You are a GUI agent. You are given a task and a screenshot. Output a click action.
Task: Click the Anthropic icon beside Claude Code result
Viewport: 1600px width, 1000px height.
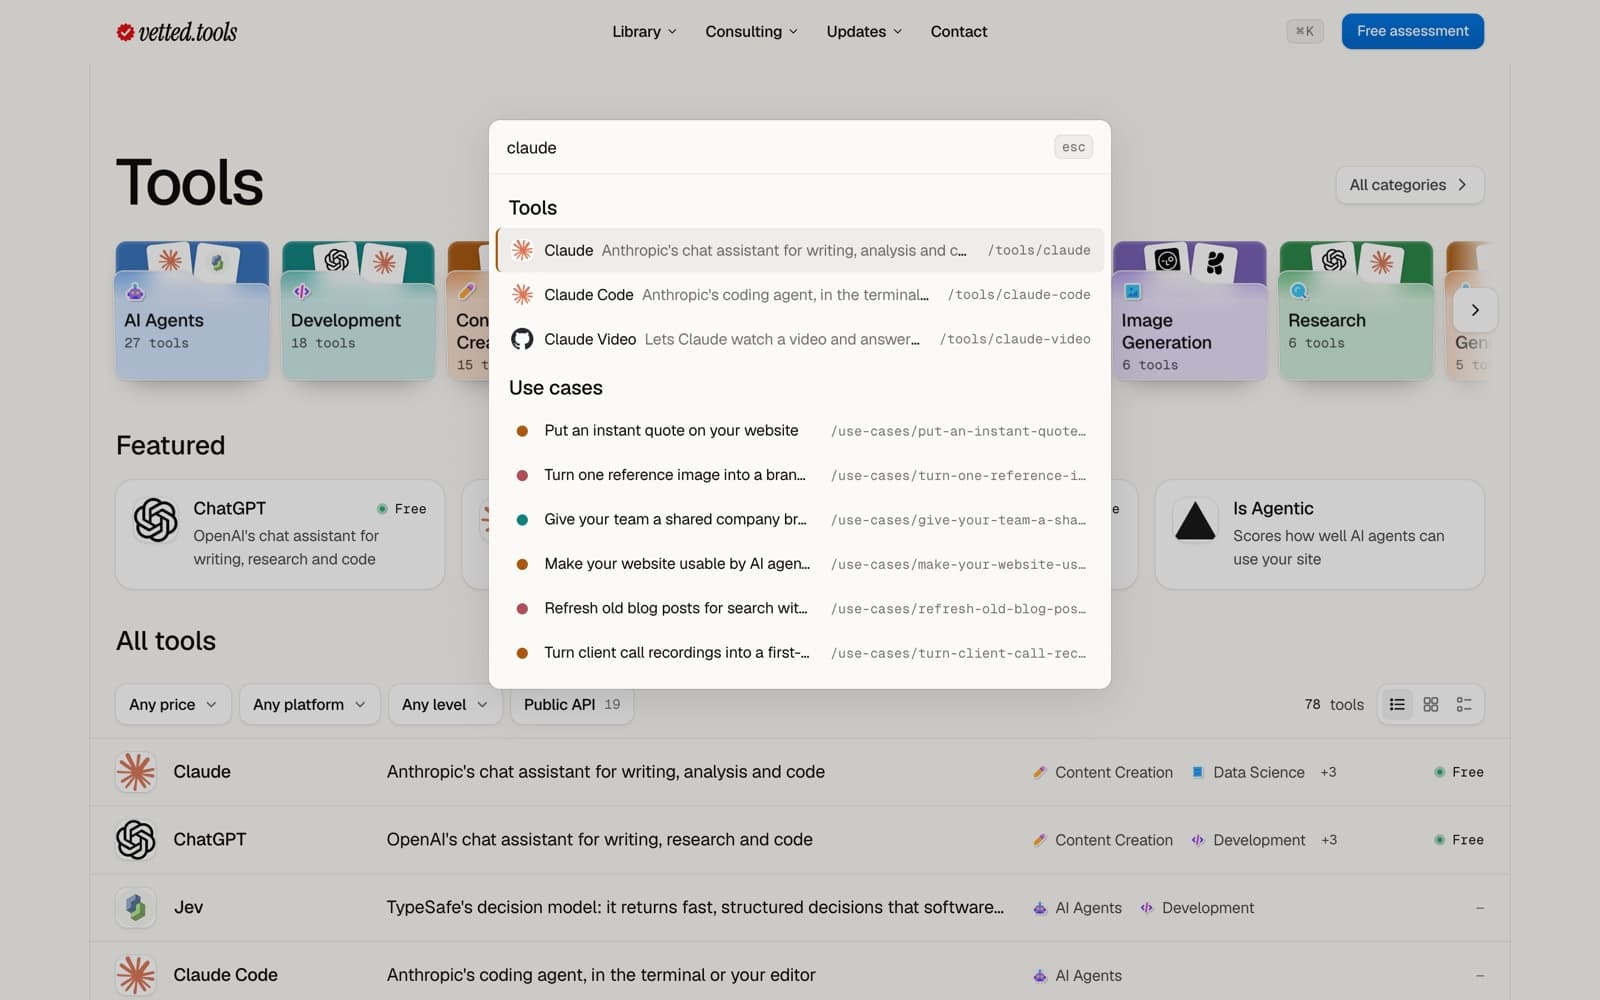tap(522, 295)
